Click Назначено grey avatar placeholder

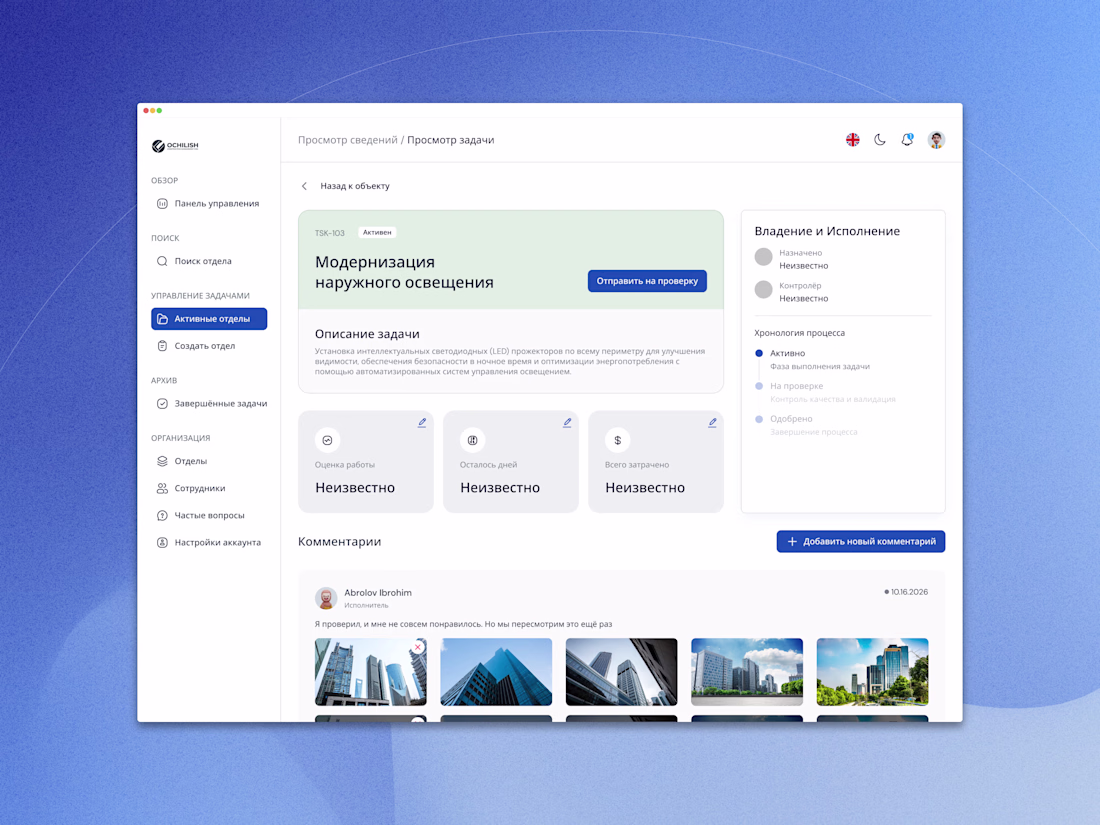point(763,257)
